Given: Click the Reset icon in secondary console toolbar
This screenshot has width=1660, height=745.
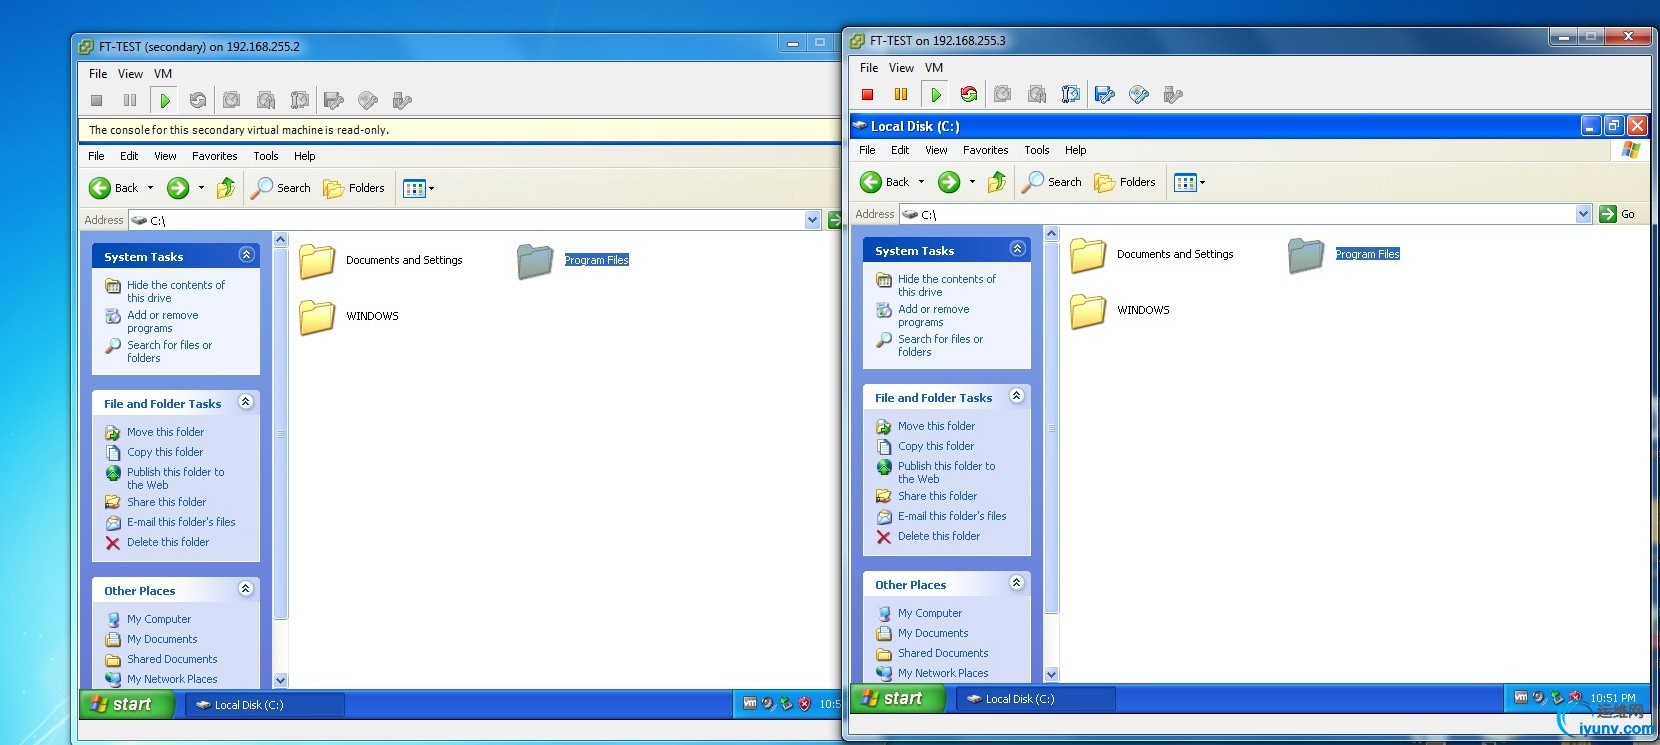Looking at the screenshot, I should pyautogui.click(x=198, y=100).
